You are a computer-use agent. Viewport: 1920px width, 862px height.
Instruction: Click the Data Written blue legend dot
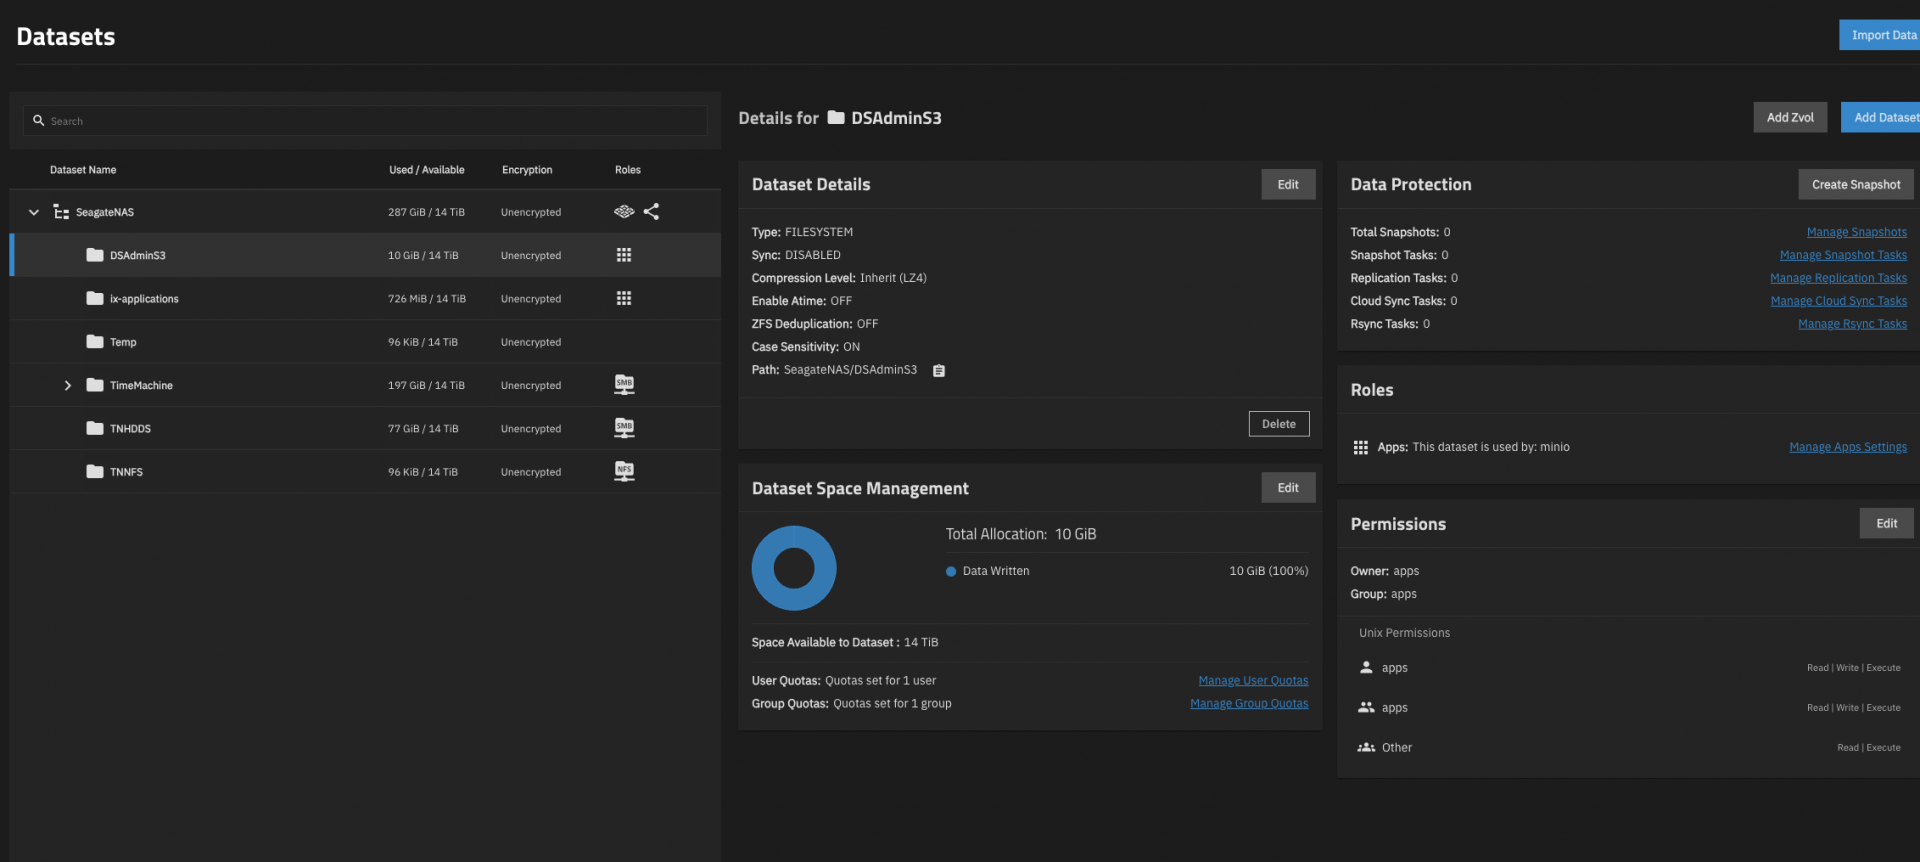point(951,572)
